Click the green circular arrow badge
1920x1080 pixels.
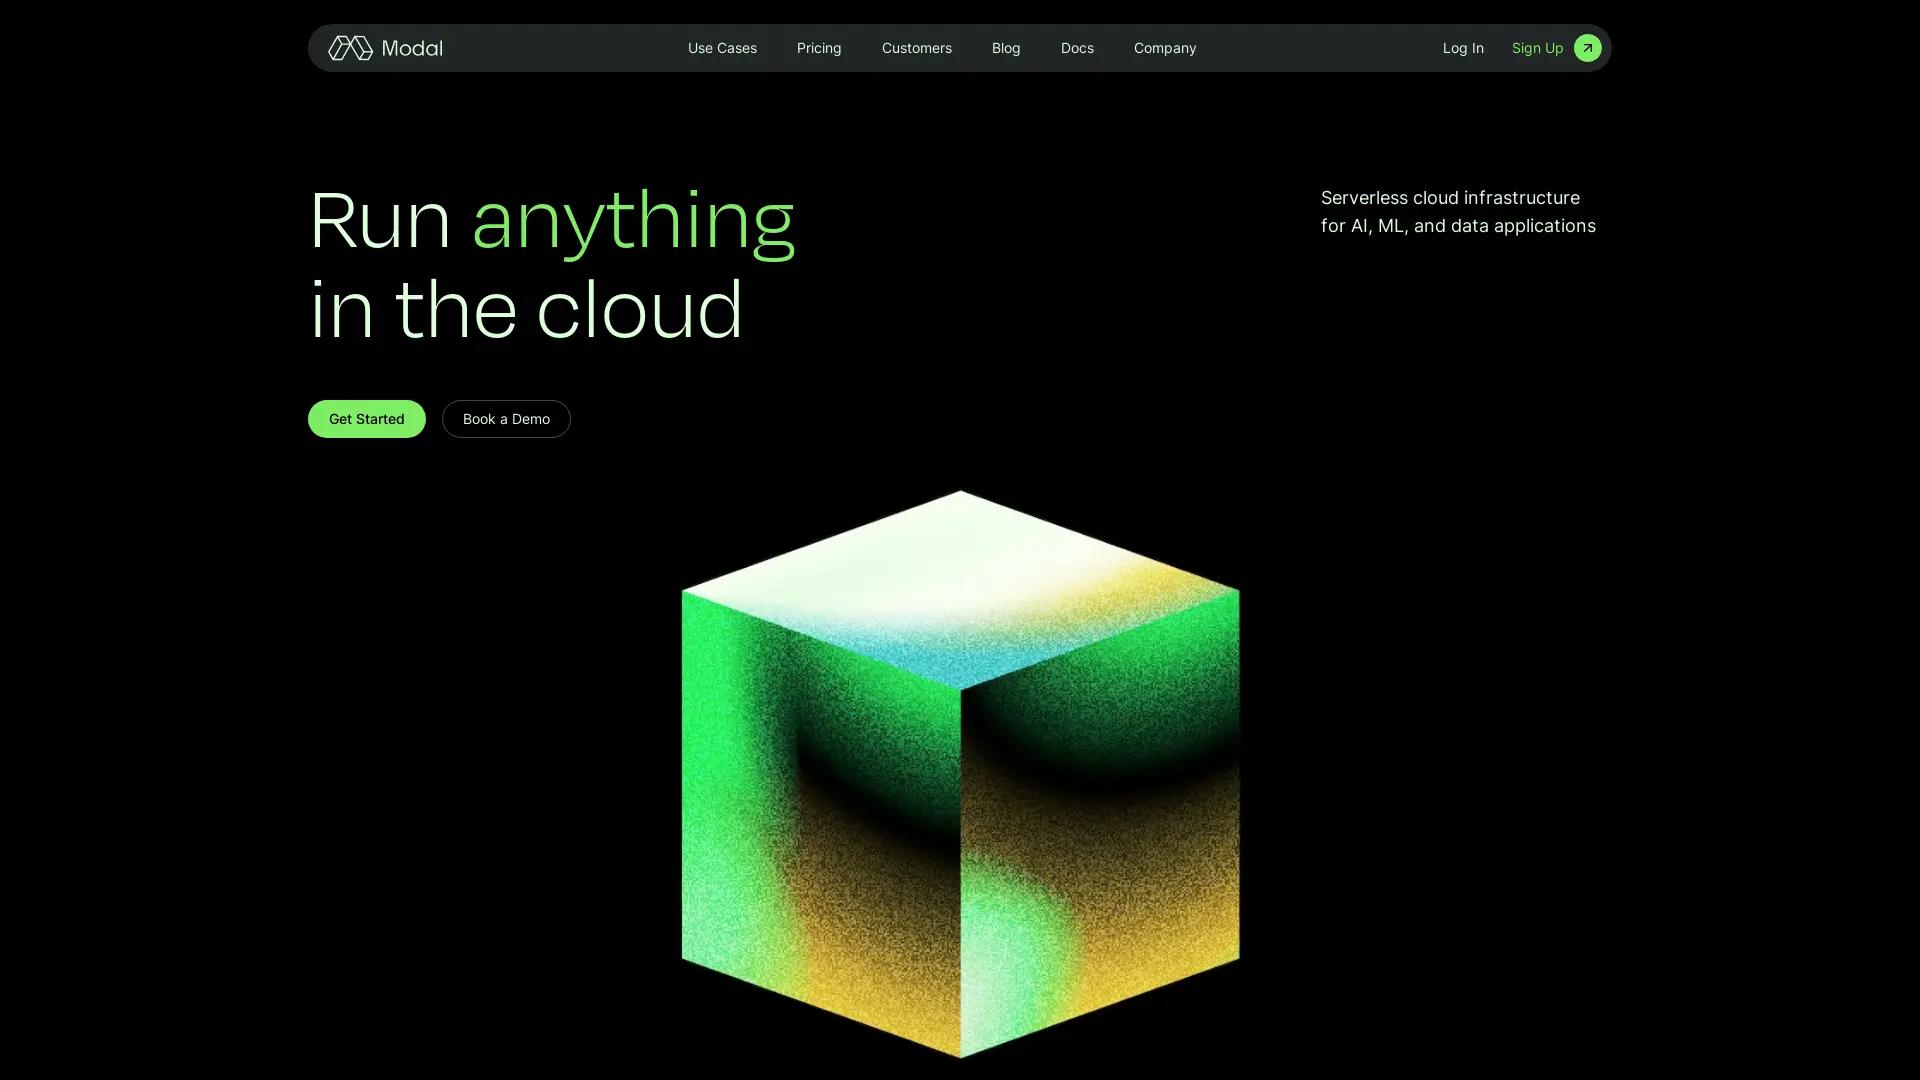1587,47
